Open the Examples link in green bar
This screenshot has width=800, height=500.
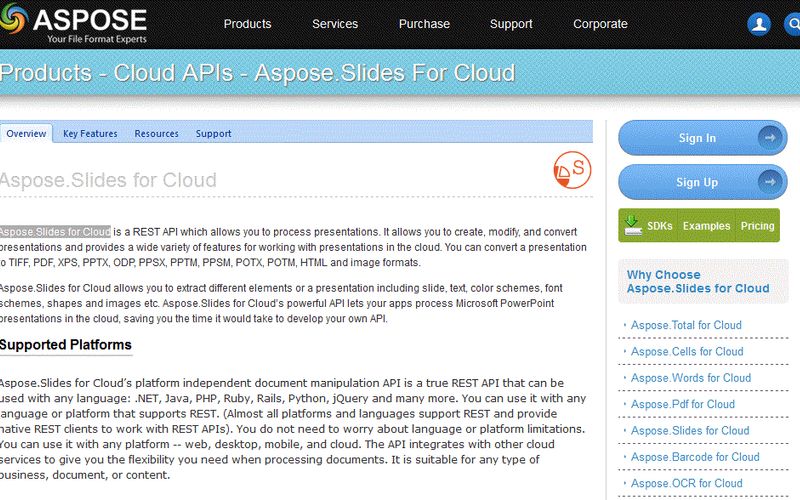click(707, 226)
